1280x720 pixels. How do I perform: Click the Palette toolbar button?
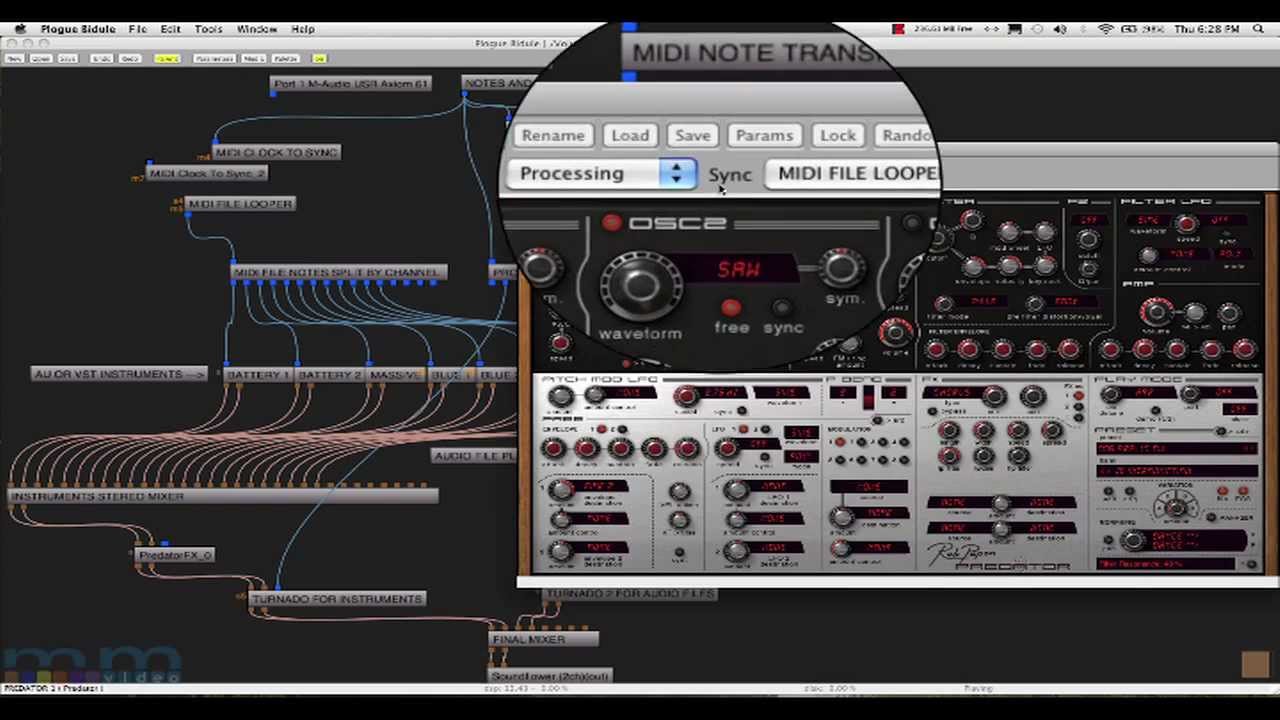tap(286, 58)
